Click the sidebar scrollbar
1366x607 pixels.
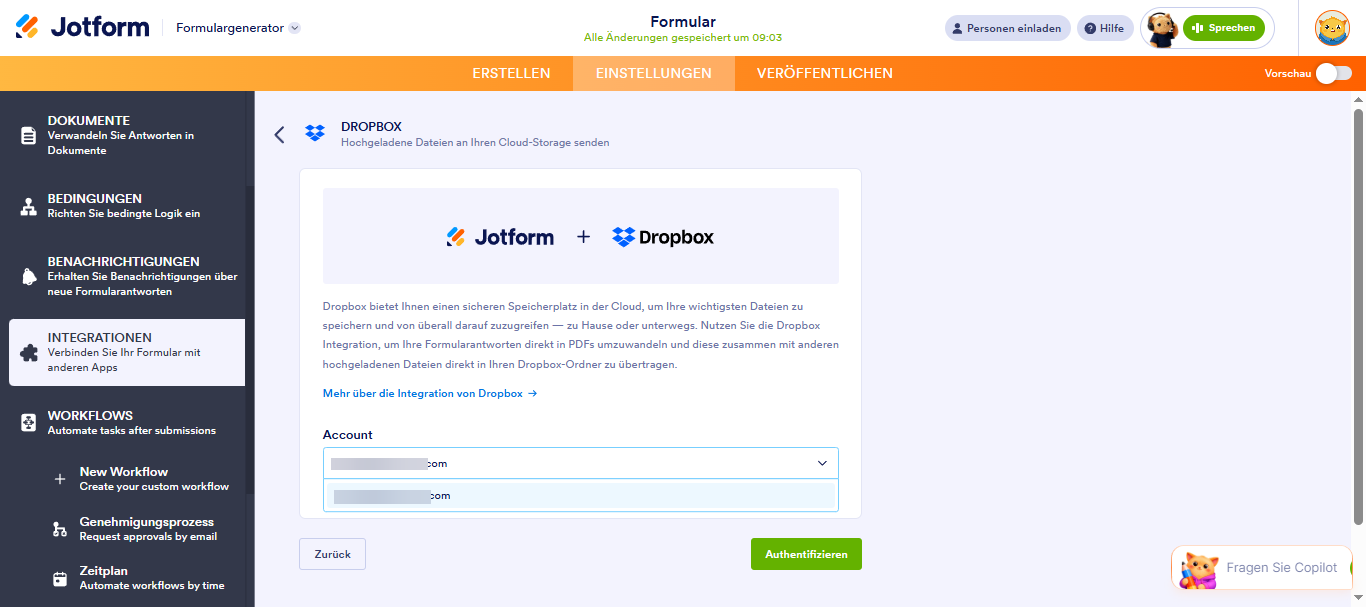pyautogui.click(x=250, y=340)
